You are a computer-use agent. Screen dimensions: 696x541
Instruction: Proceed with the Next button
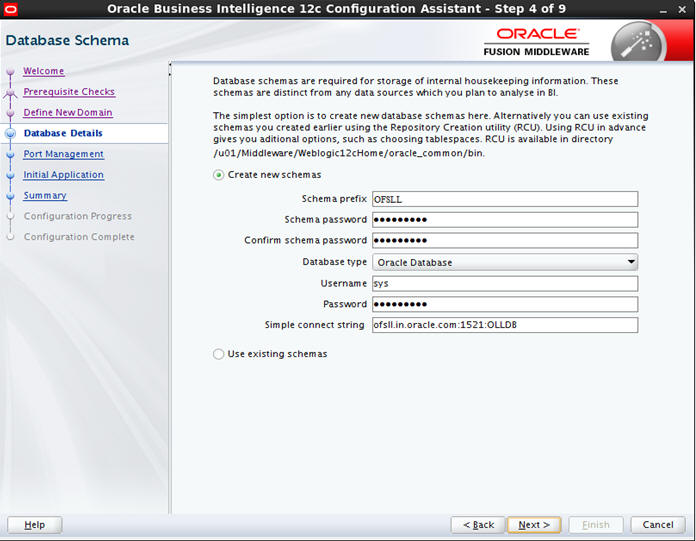pos(534,525)
